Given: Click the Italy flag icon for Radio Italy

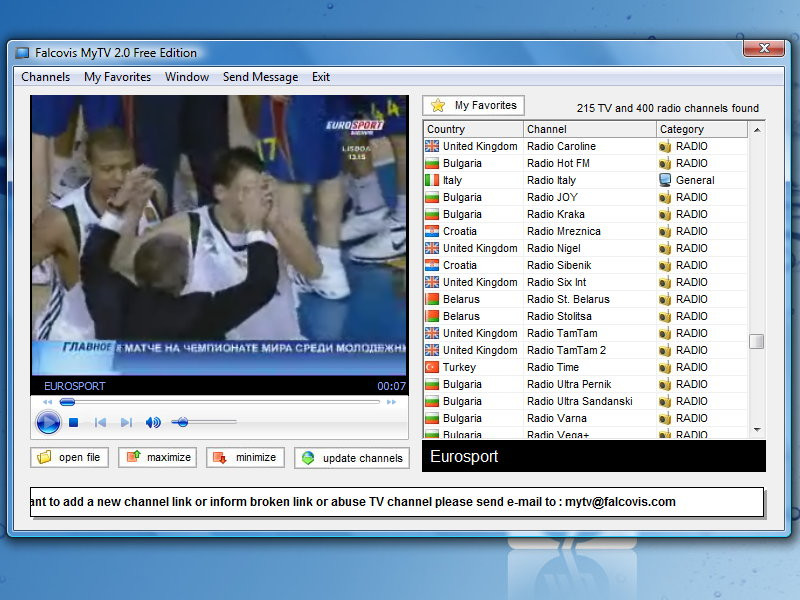Looking at the screenshot, I should [x=432, y=180].
